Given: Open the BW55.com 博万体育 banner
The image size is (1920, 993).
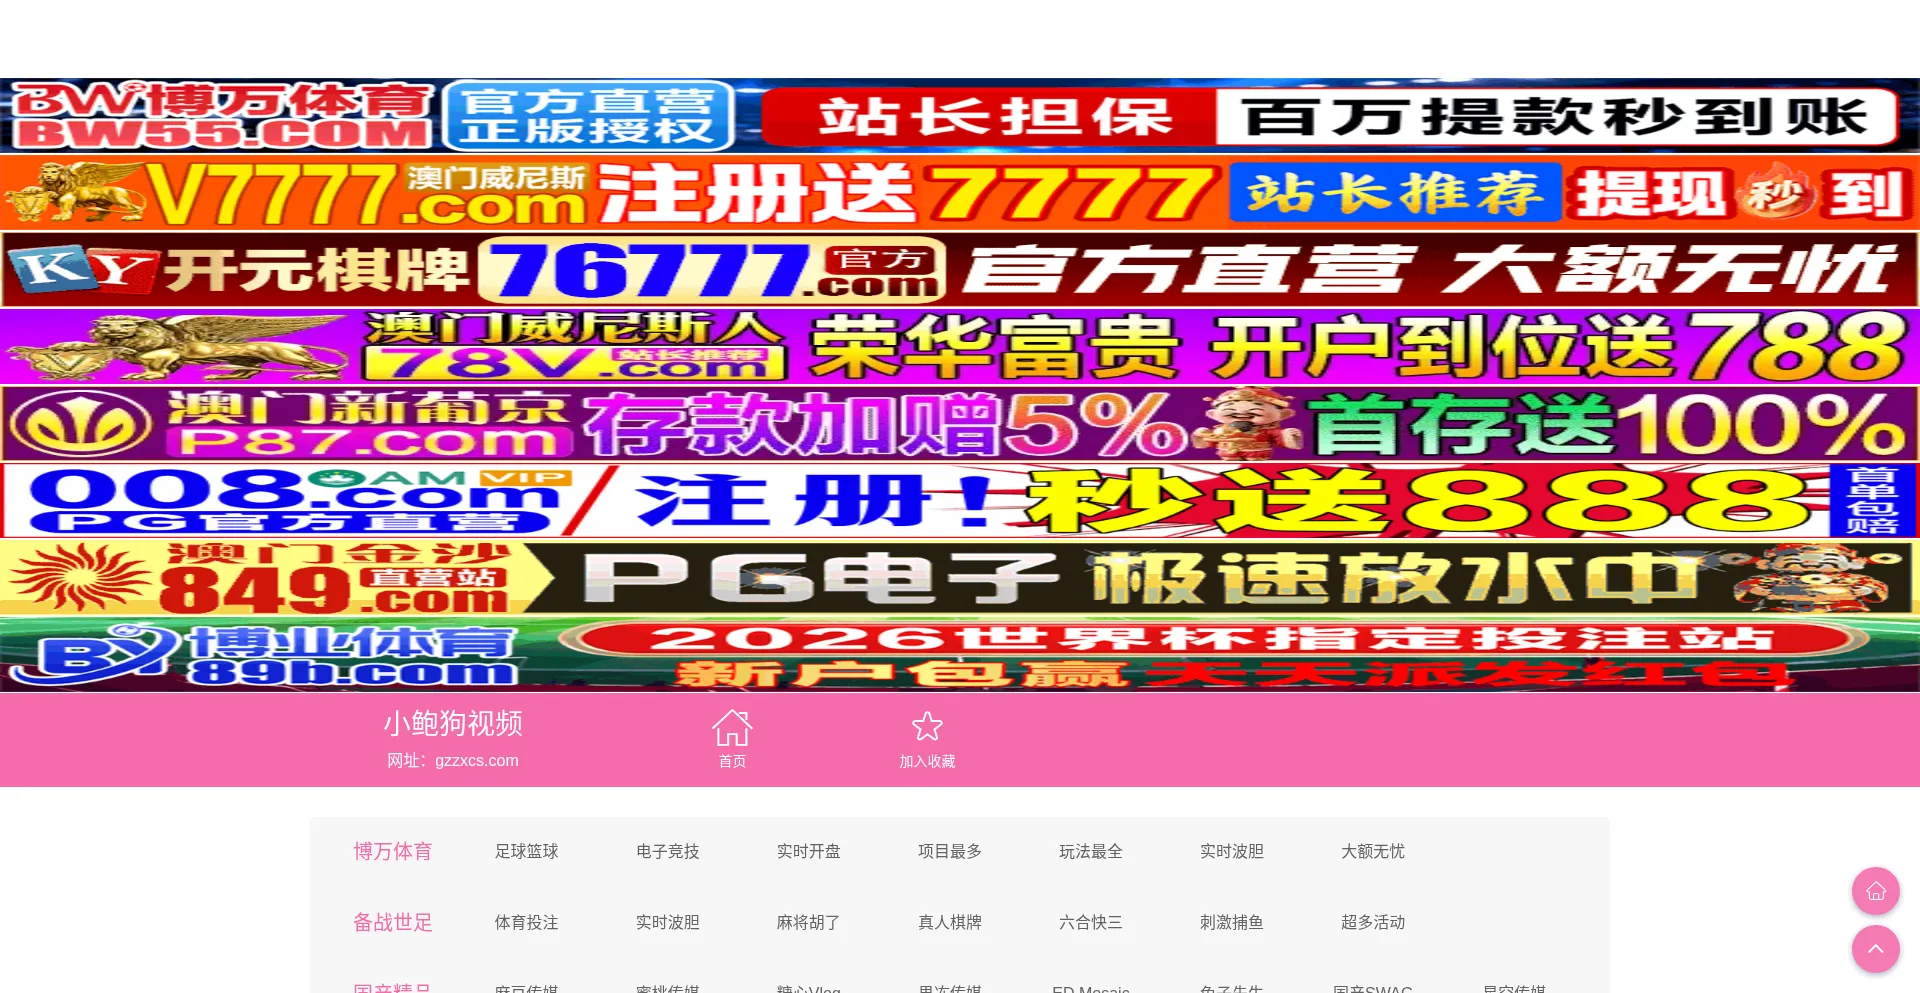Looking at the screenshot, I should [x=960, y=116].
